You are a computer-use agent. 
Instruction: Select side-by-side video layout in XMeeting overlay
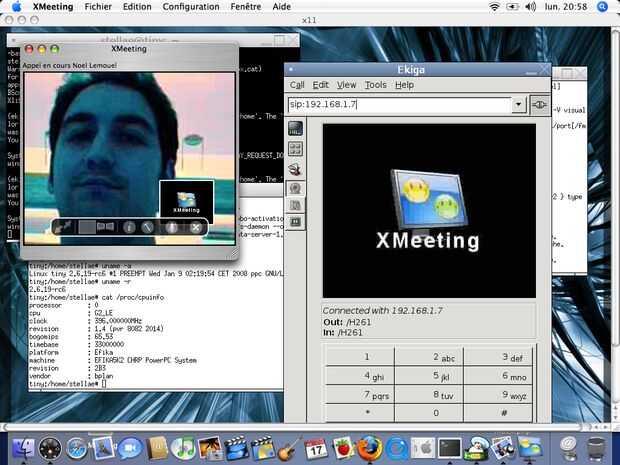[106, 227]
